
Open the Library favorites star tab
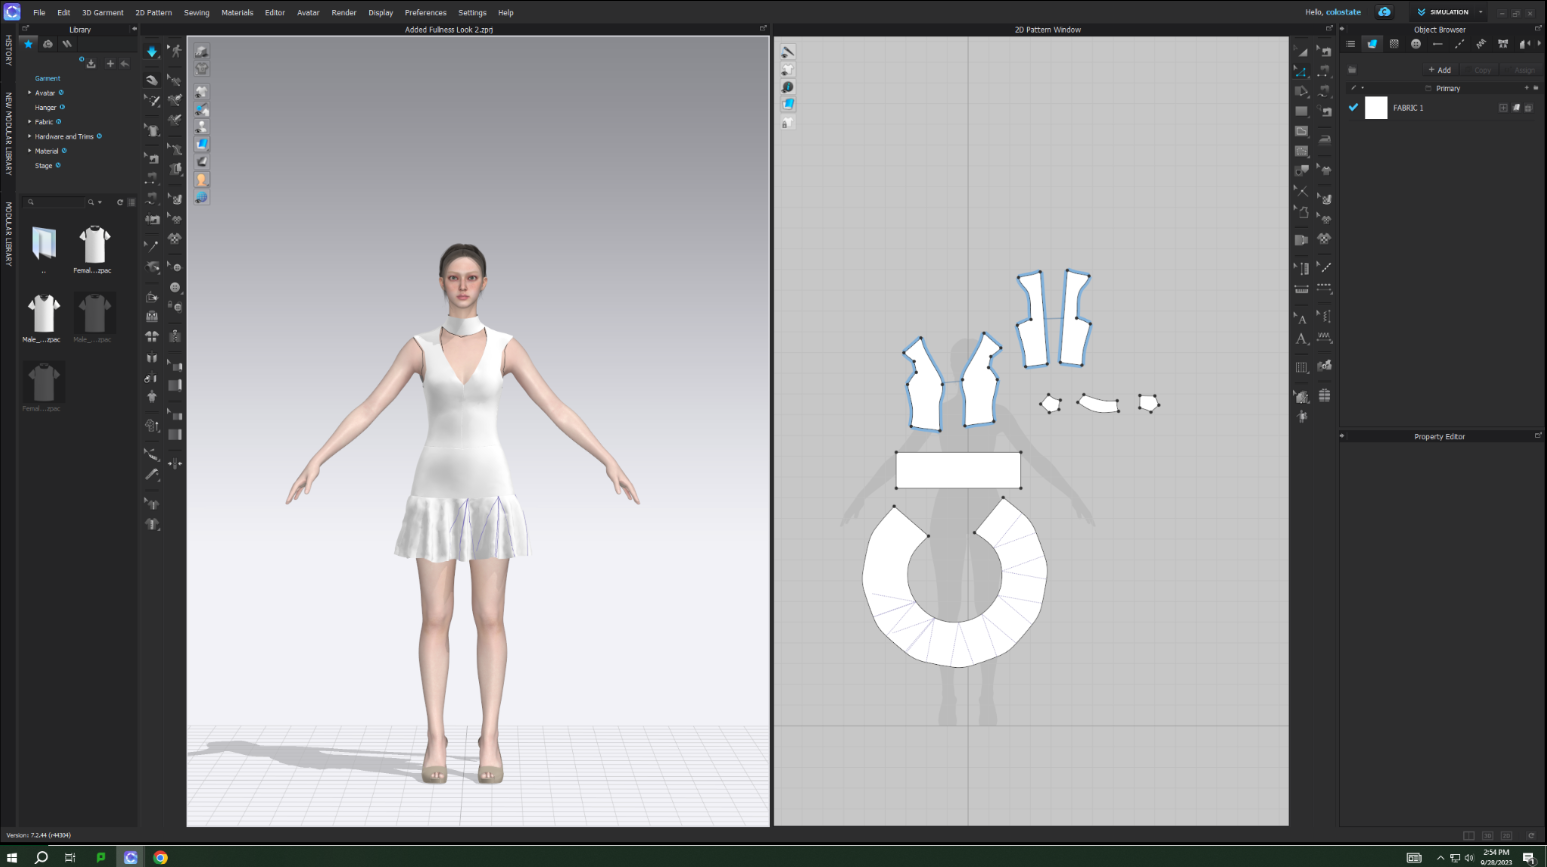pos(28,44)
